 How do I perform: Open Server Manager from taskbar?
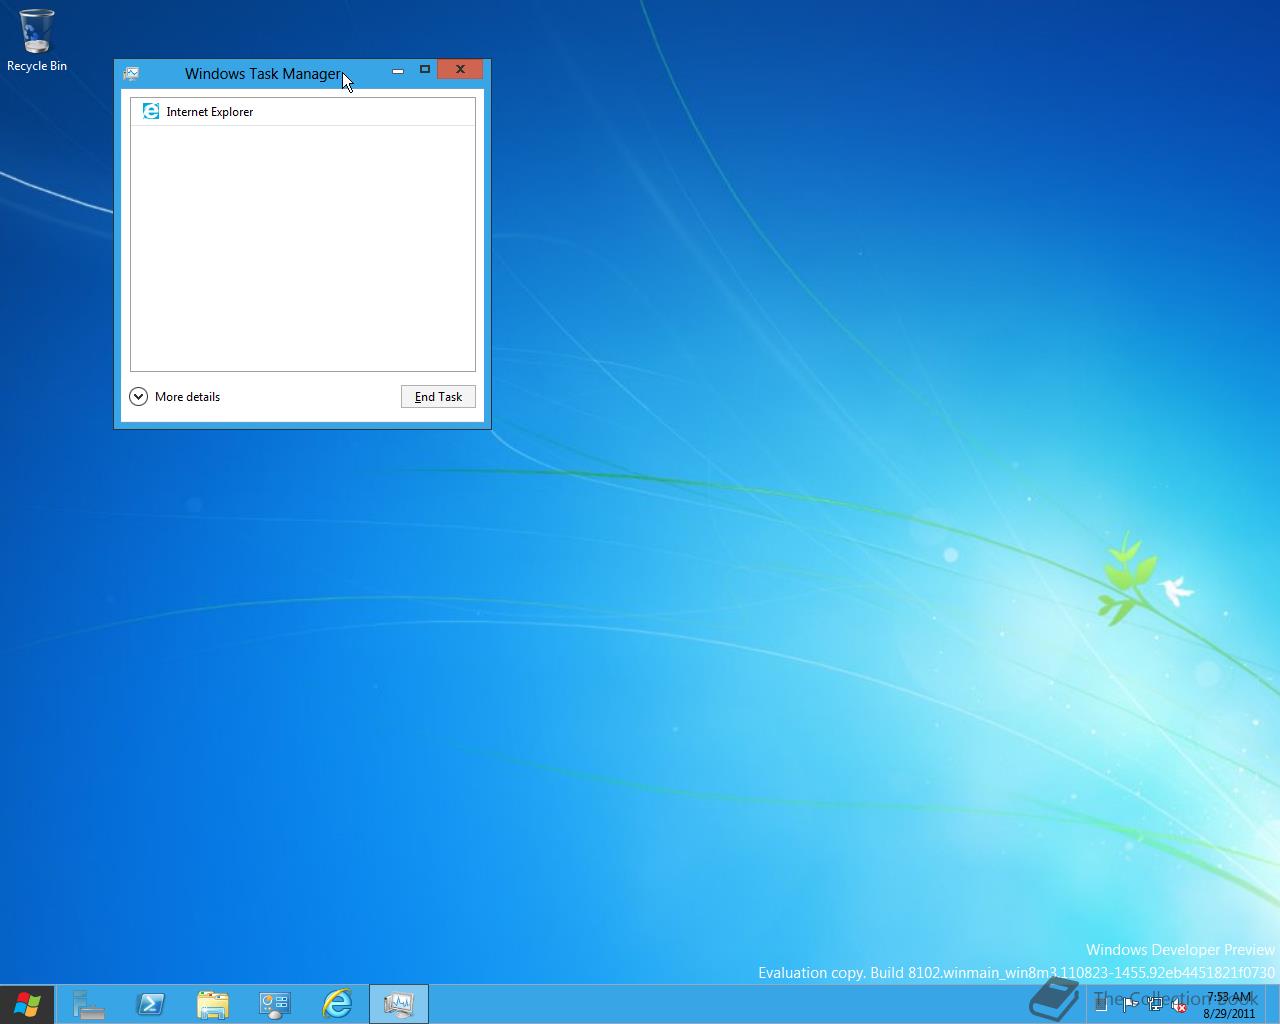tap(88, 1004)
